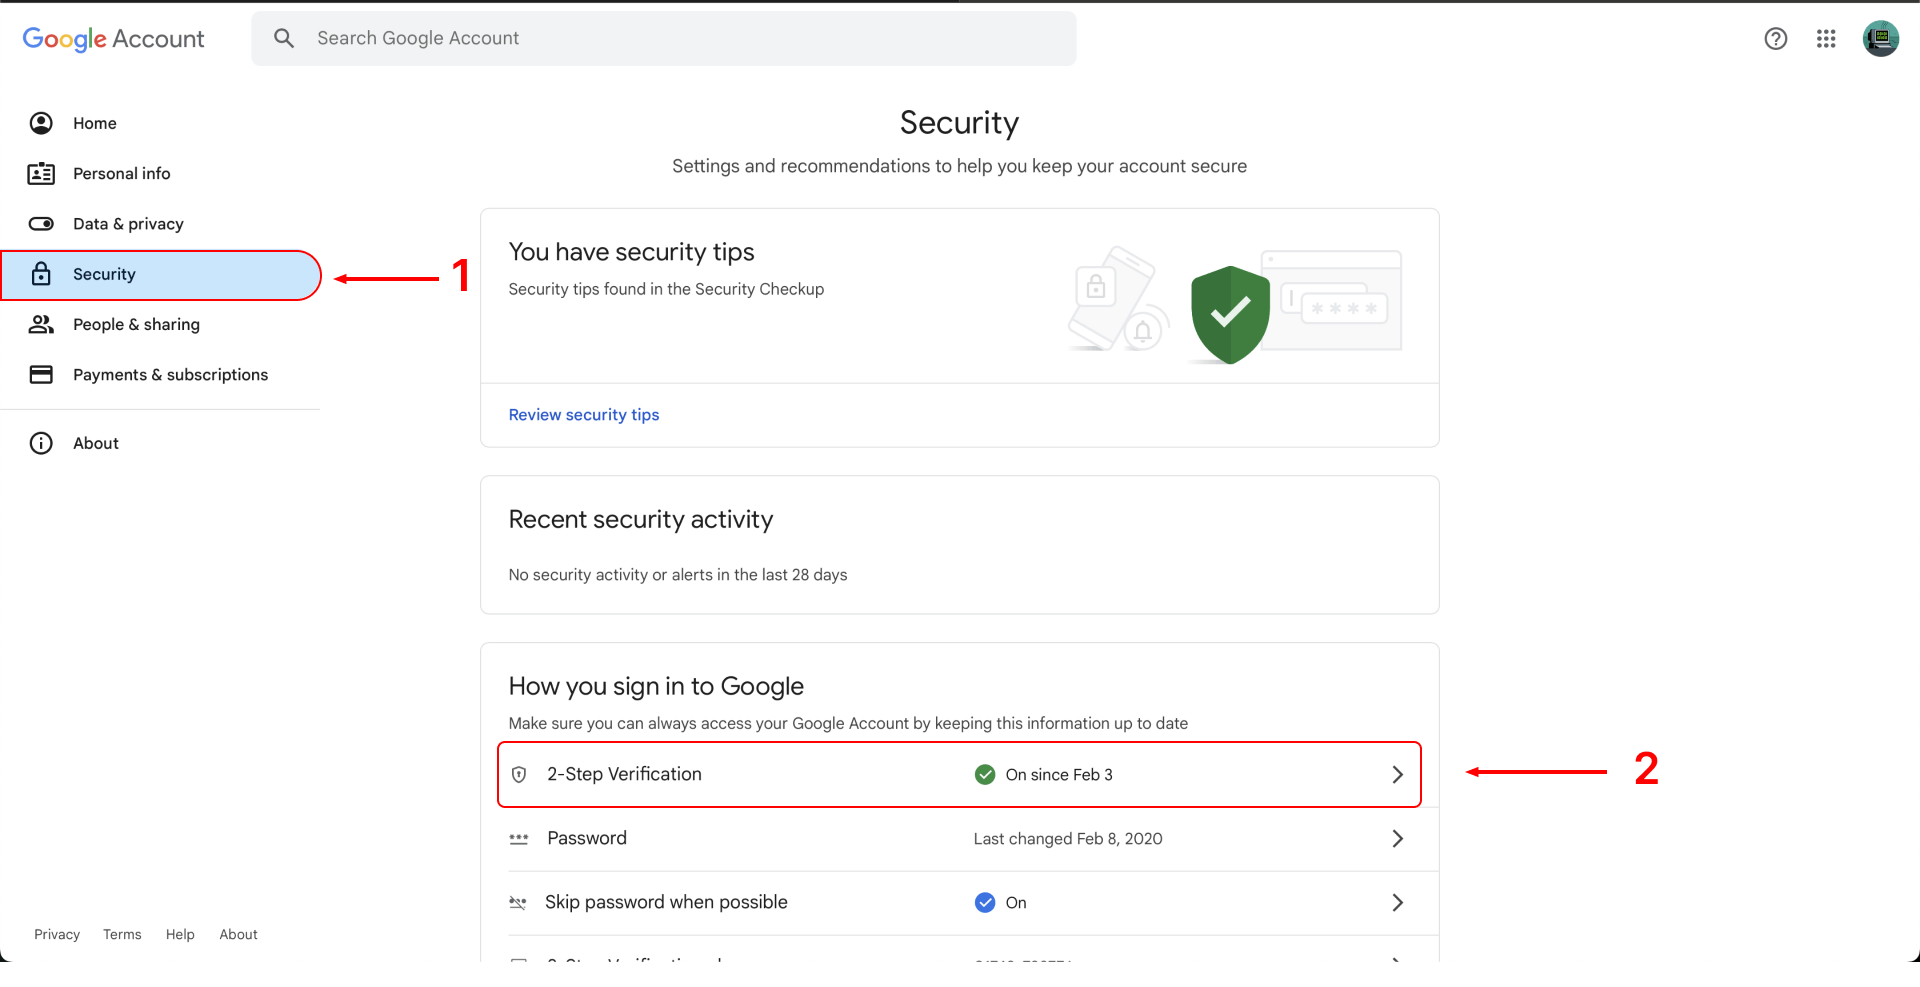Click the search magnifier icon
This screenshot has height=987, width=1920.
tap(284, 38)
